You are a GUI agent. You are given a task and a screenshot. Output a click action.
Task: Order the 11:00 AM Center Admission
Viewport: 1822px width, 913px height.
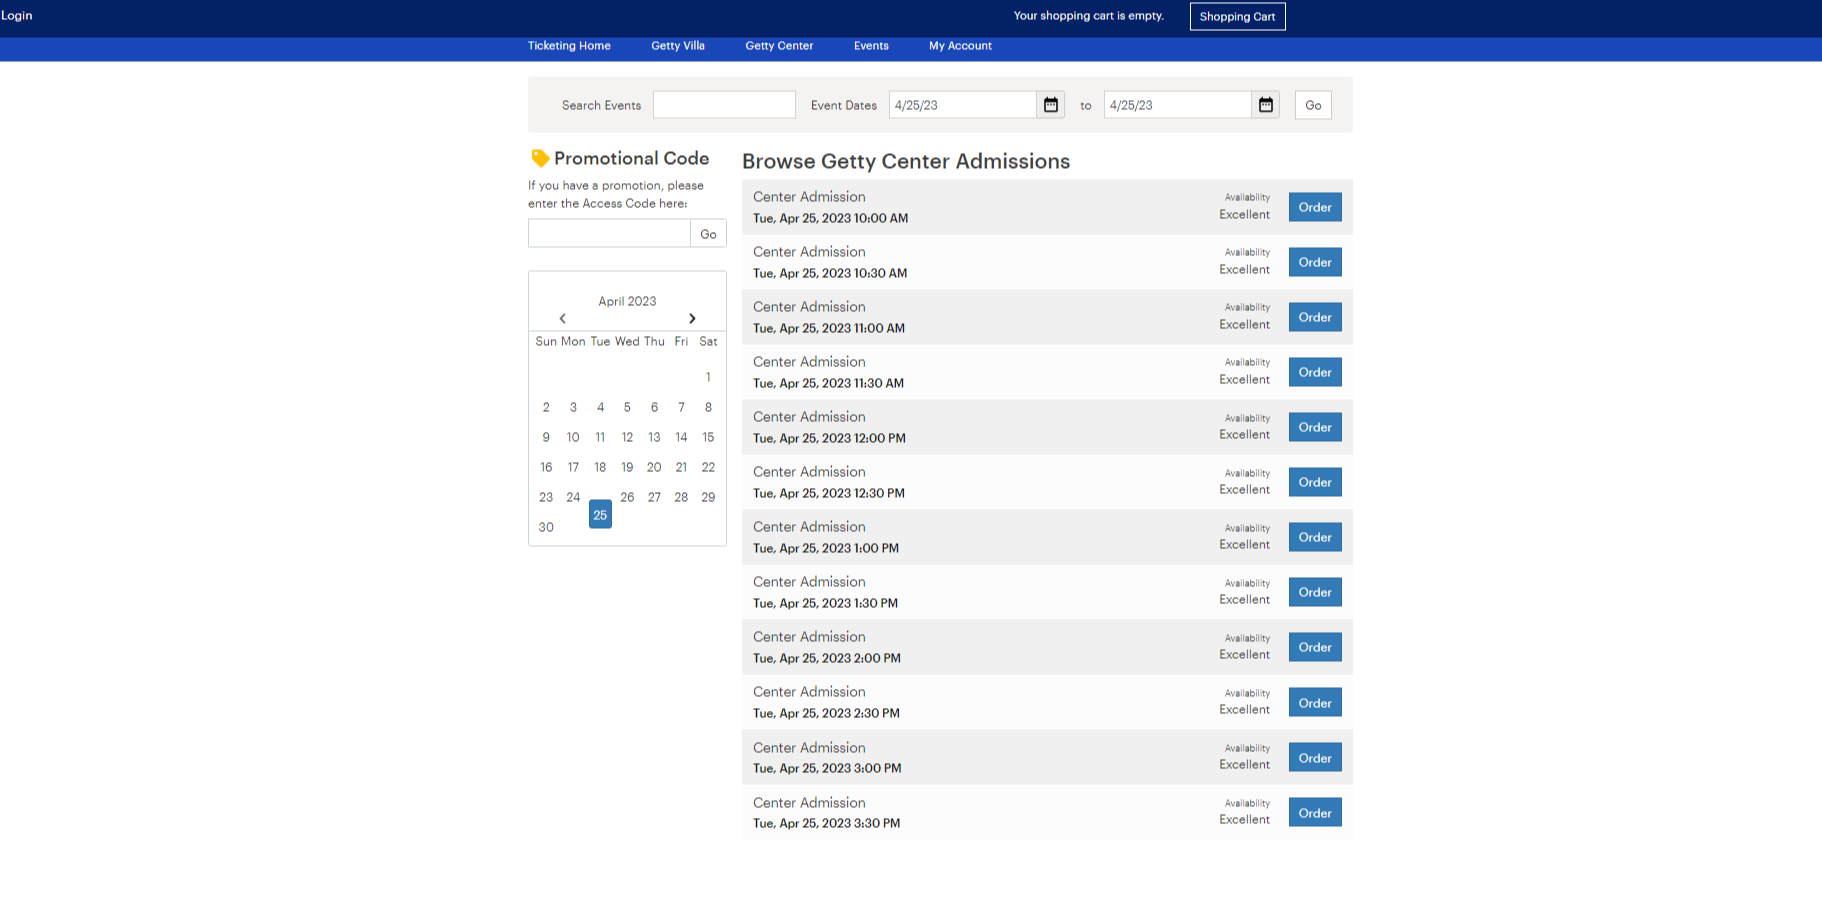(x=1315, y=317)
